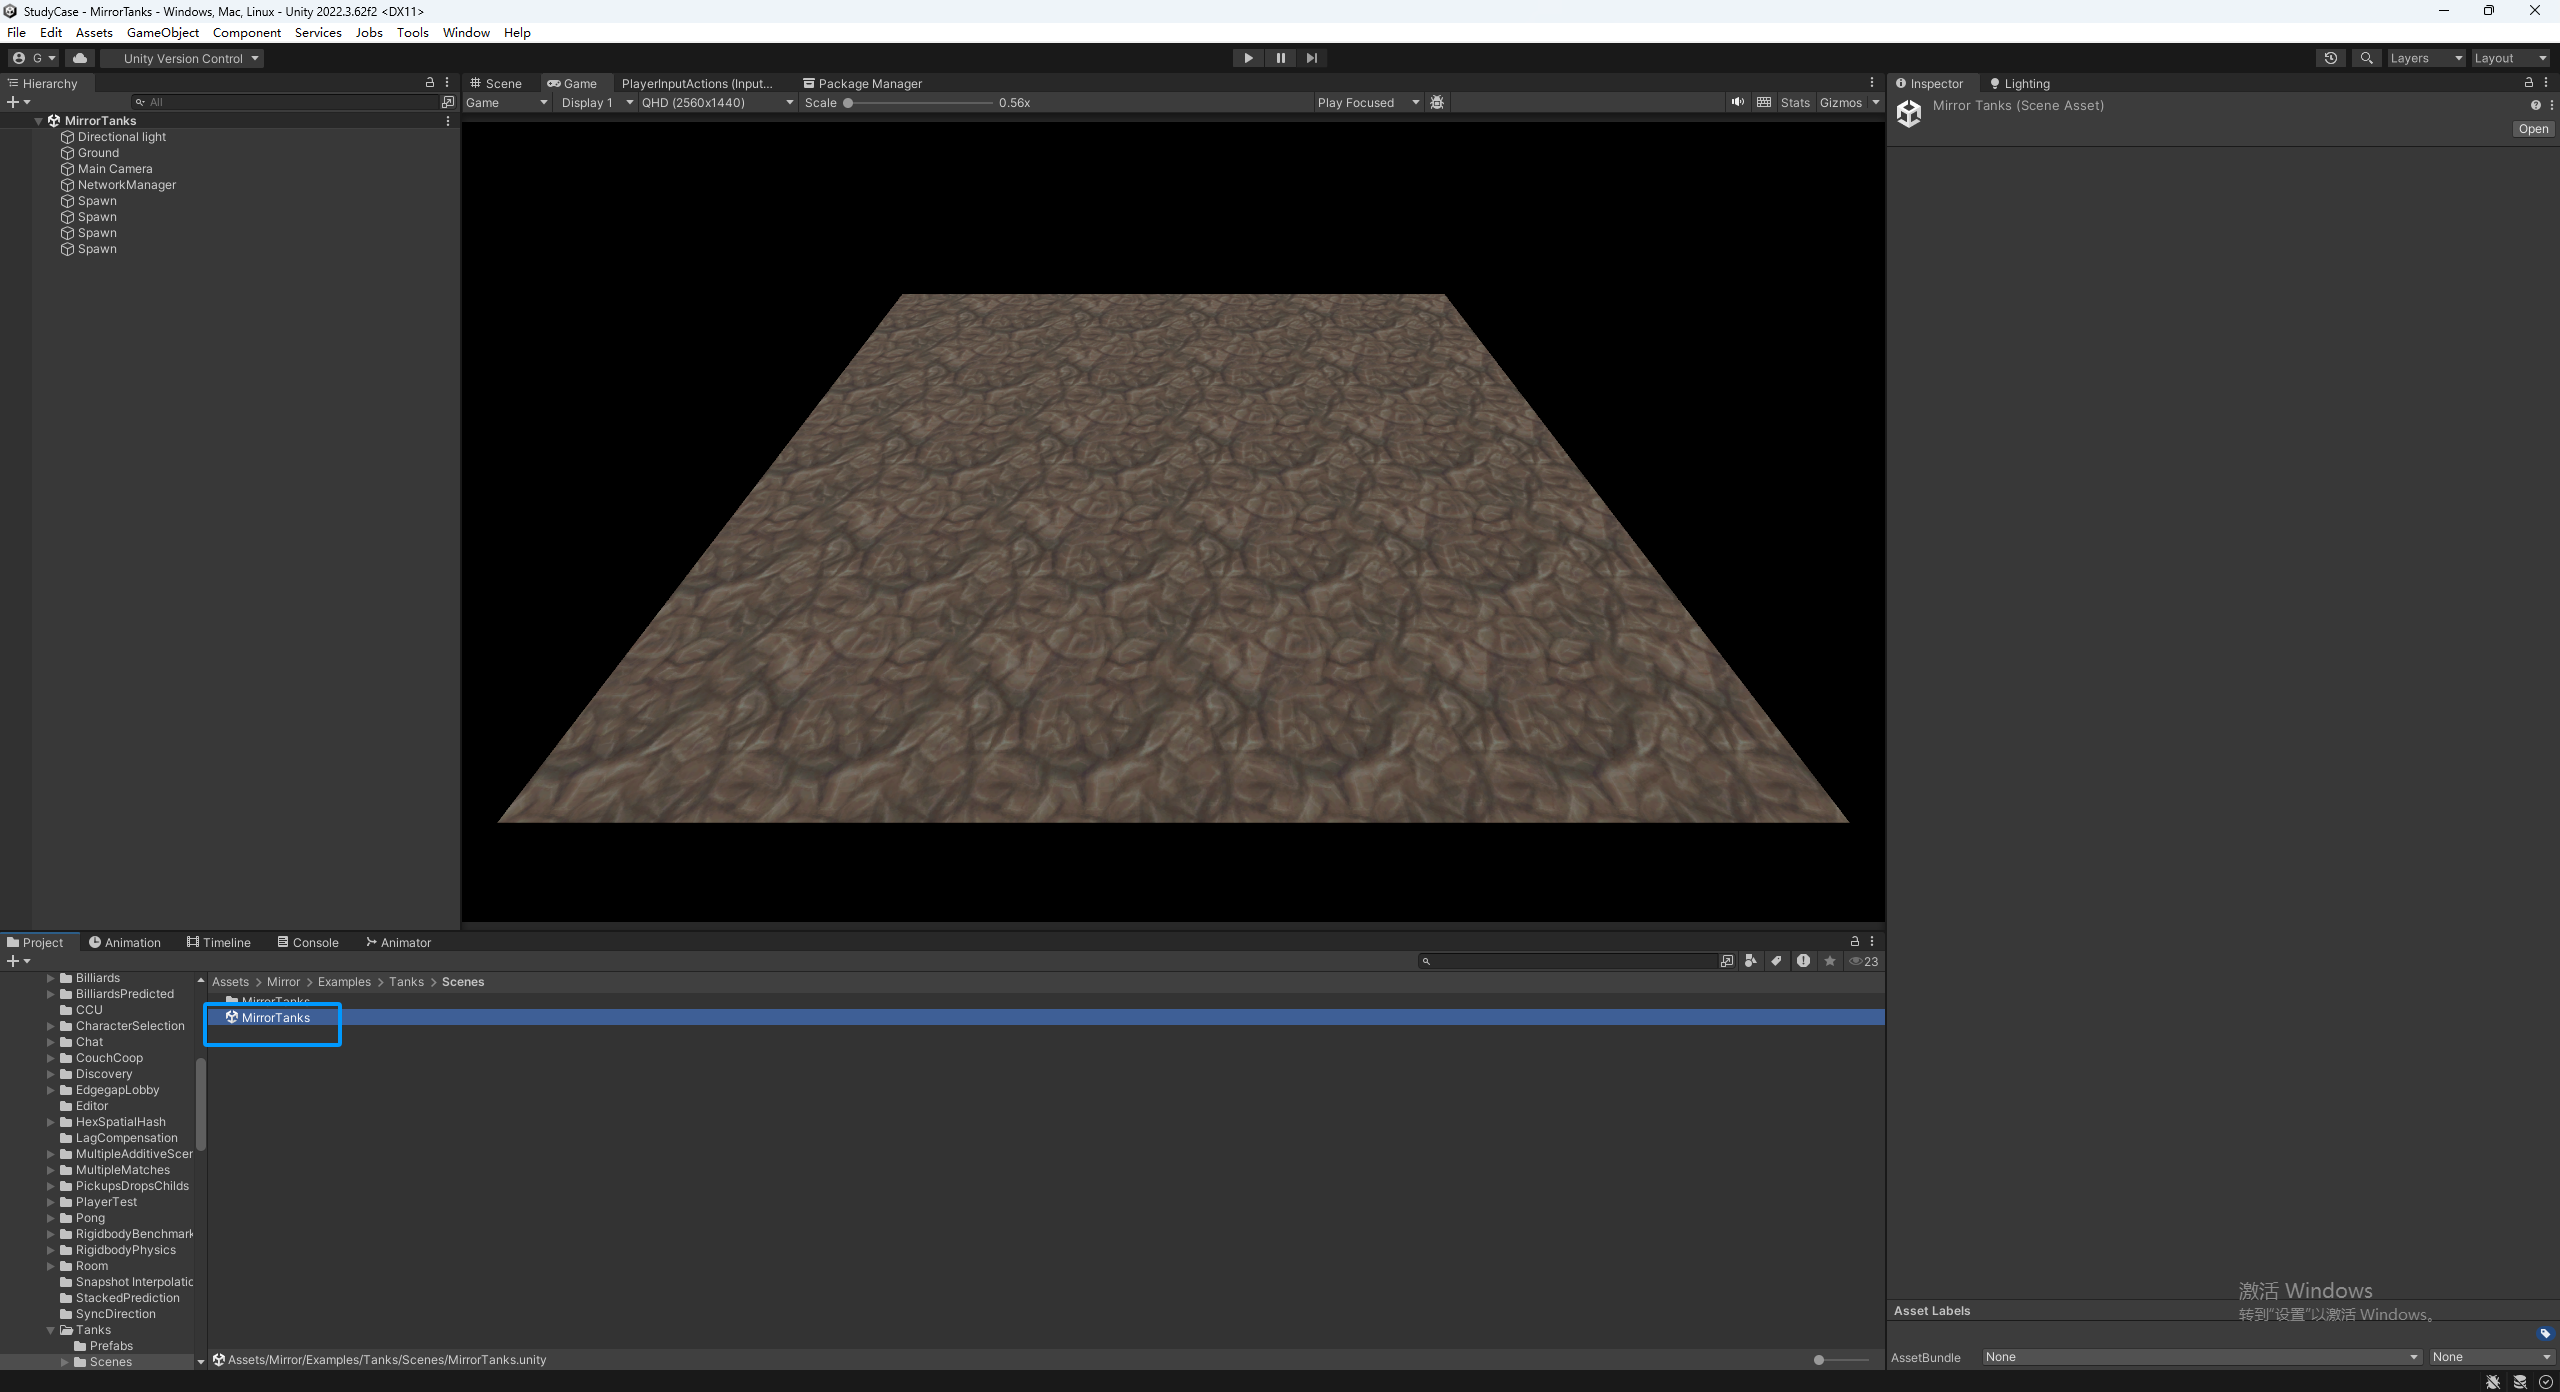Save search with star favorite icon
This screenshot has width=2560, height=1392.
pyautogui.click(x=1829, y=961)
